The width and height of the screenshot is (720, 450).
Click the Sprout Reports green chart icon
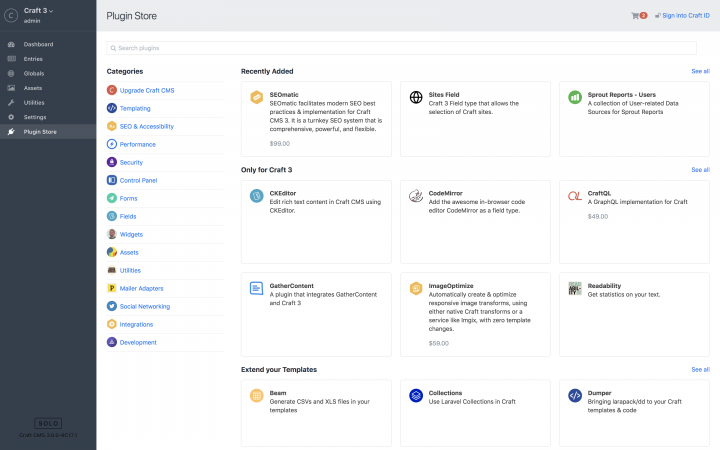[x=575, y=97]
